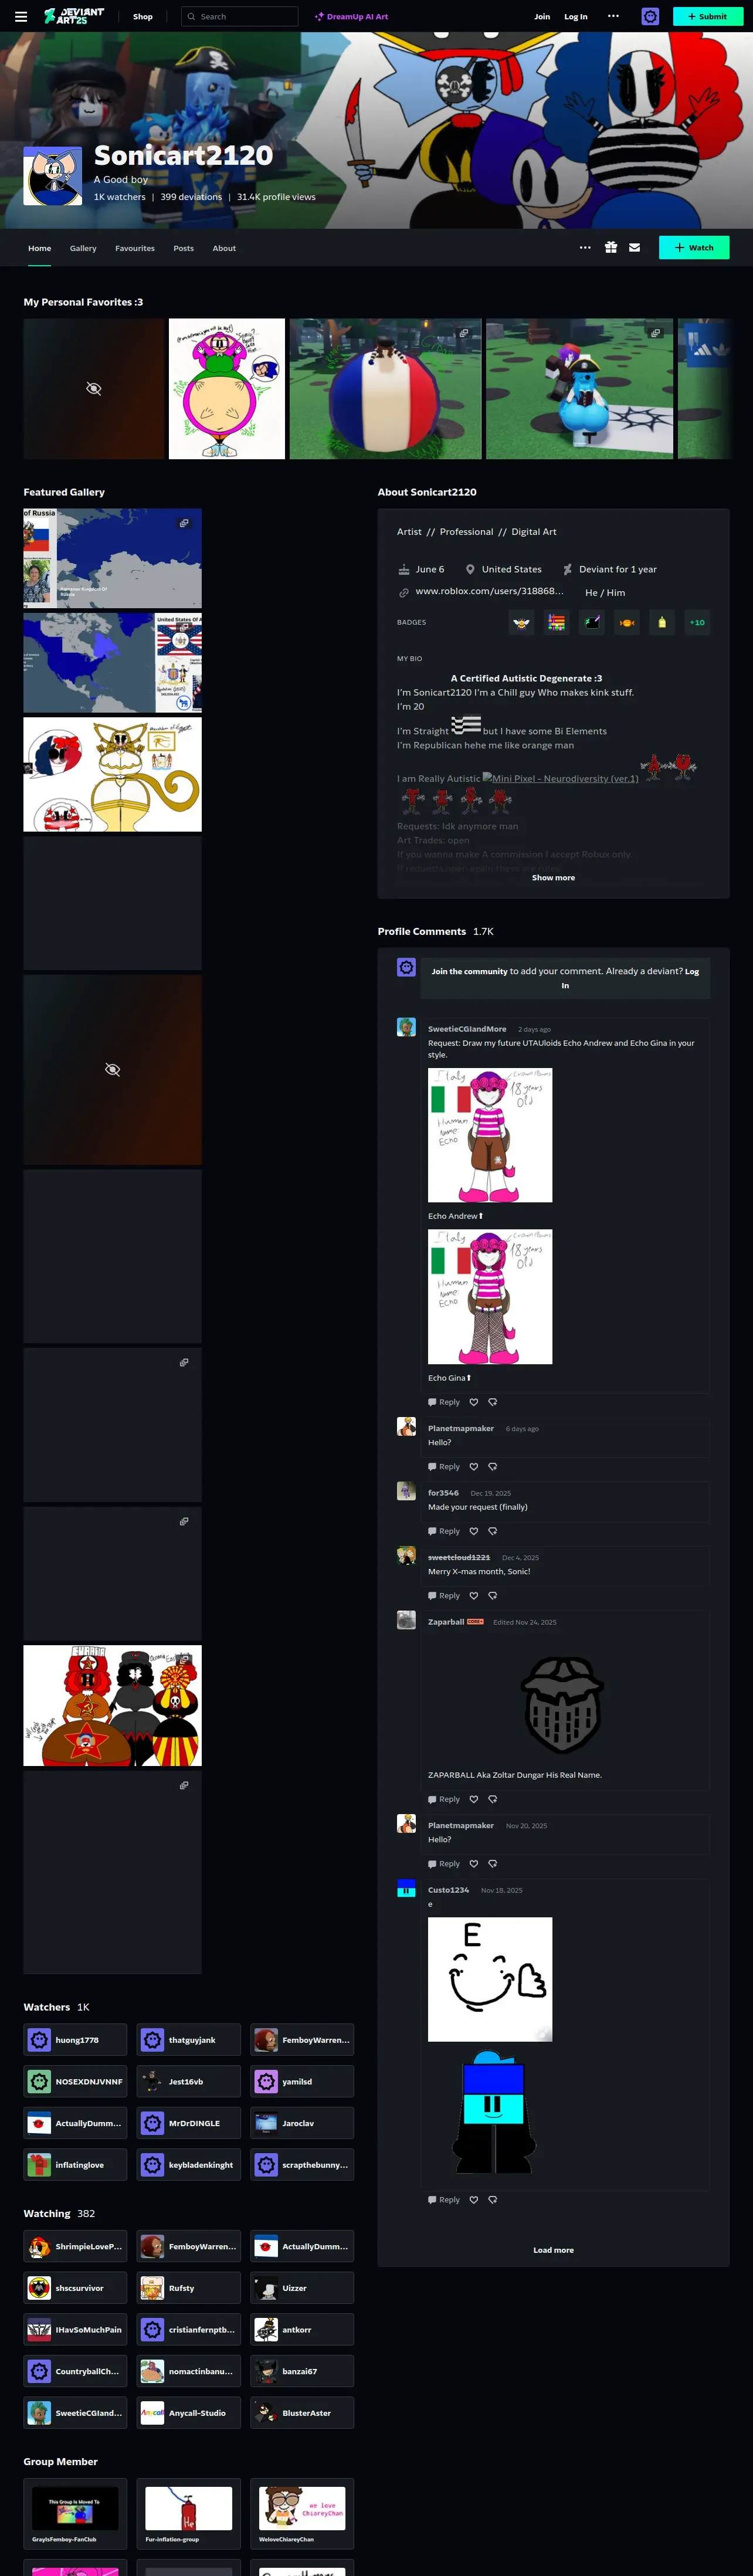Click the rainbow striped badge icon
The height and width of the screenshot is (2576, 753).
pyautogui.click(x=556, y=622)
